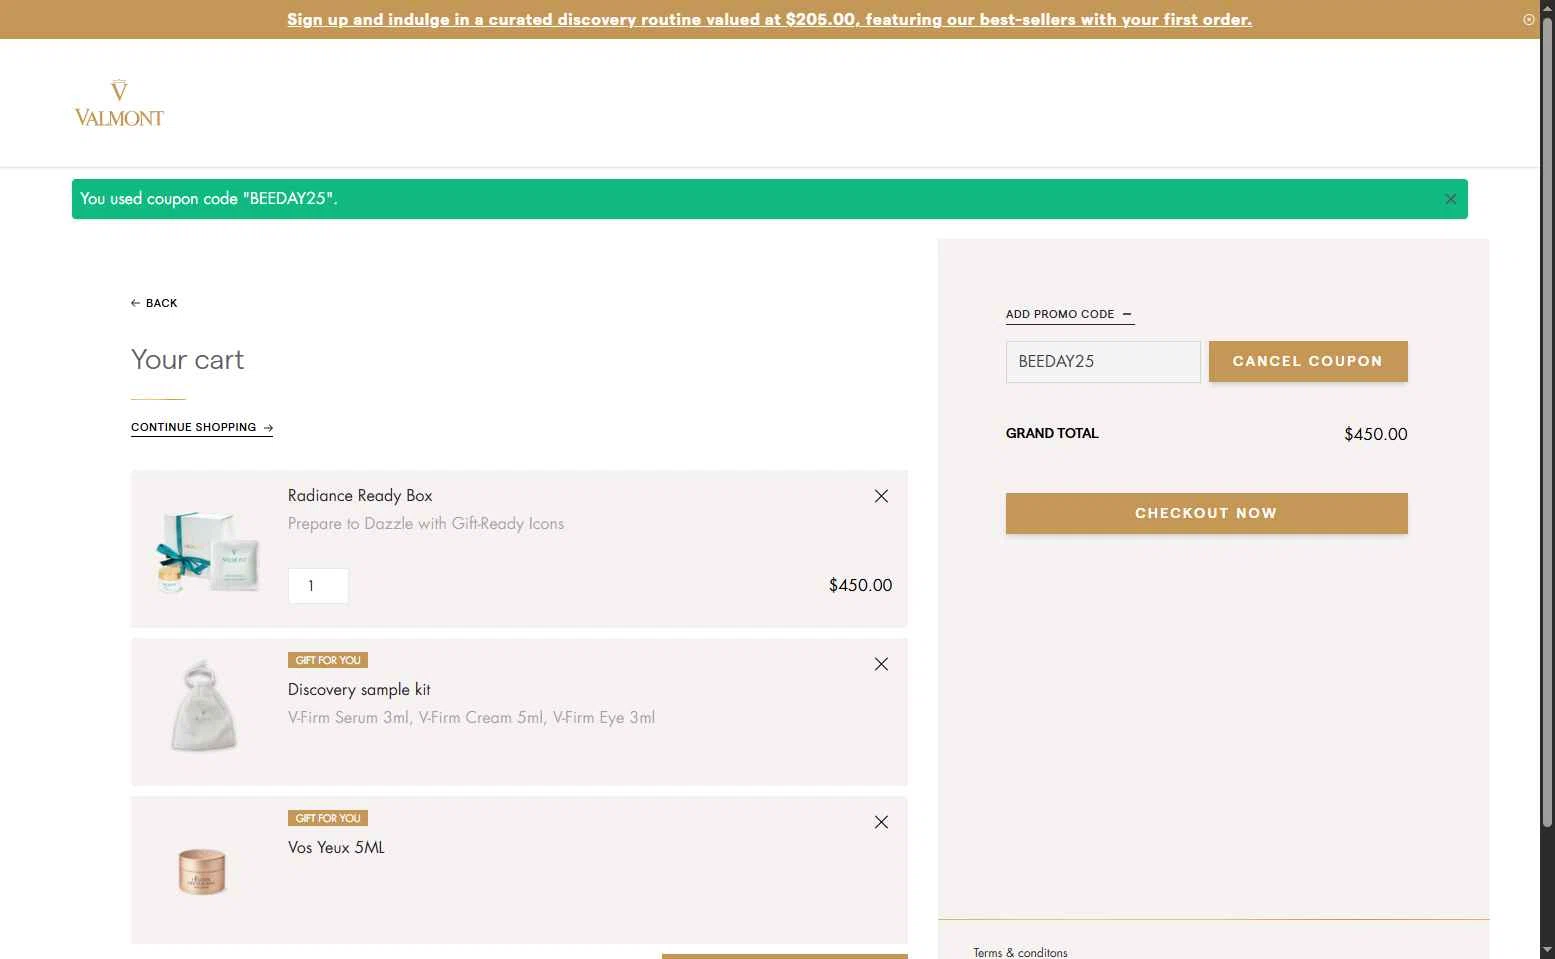The height and width of the screenshot is (959, 1555).
Task: View Radiance Ready Box product image
Action: 209,551
